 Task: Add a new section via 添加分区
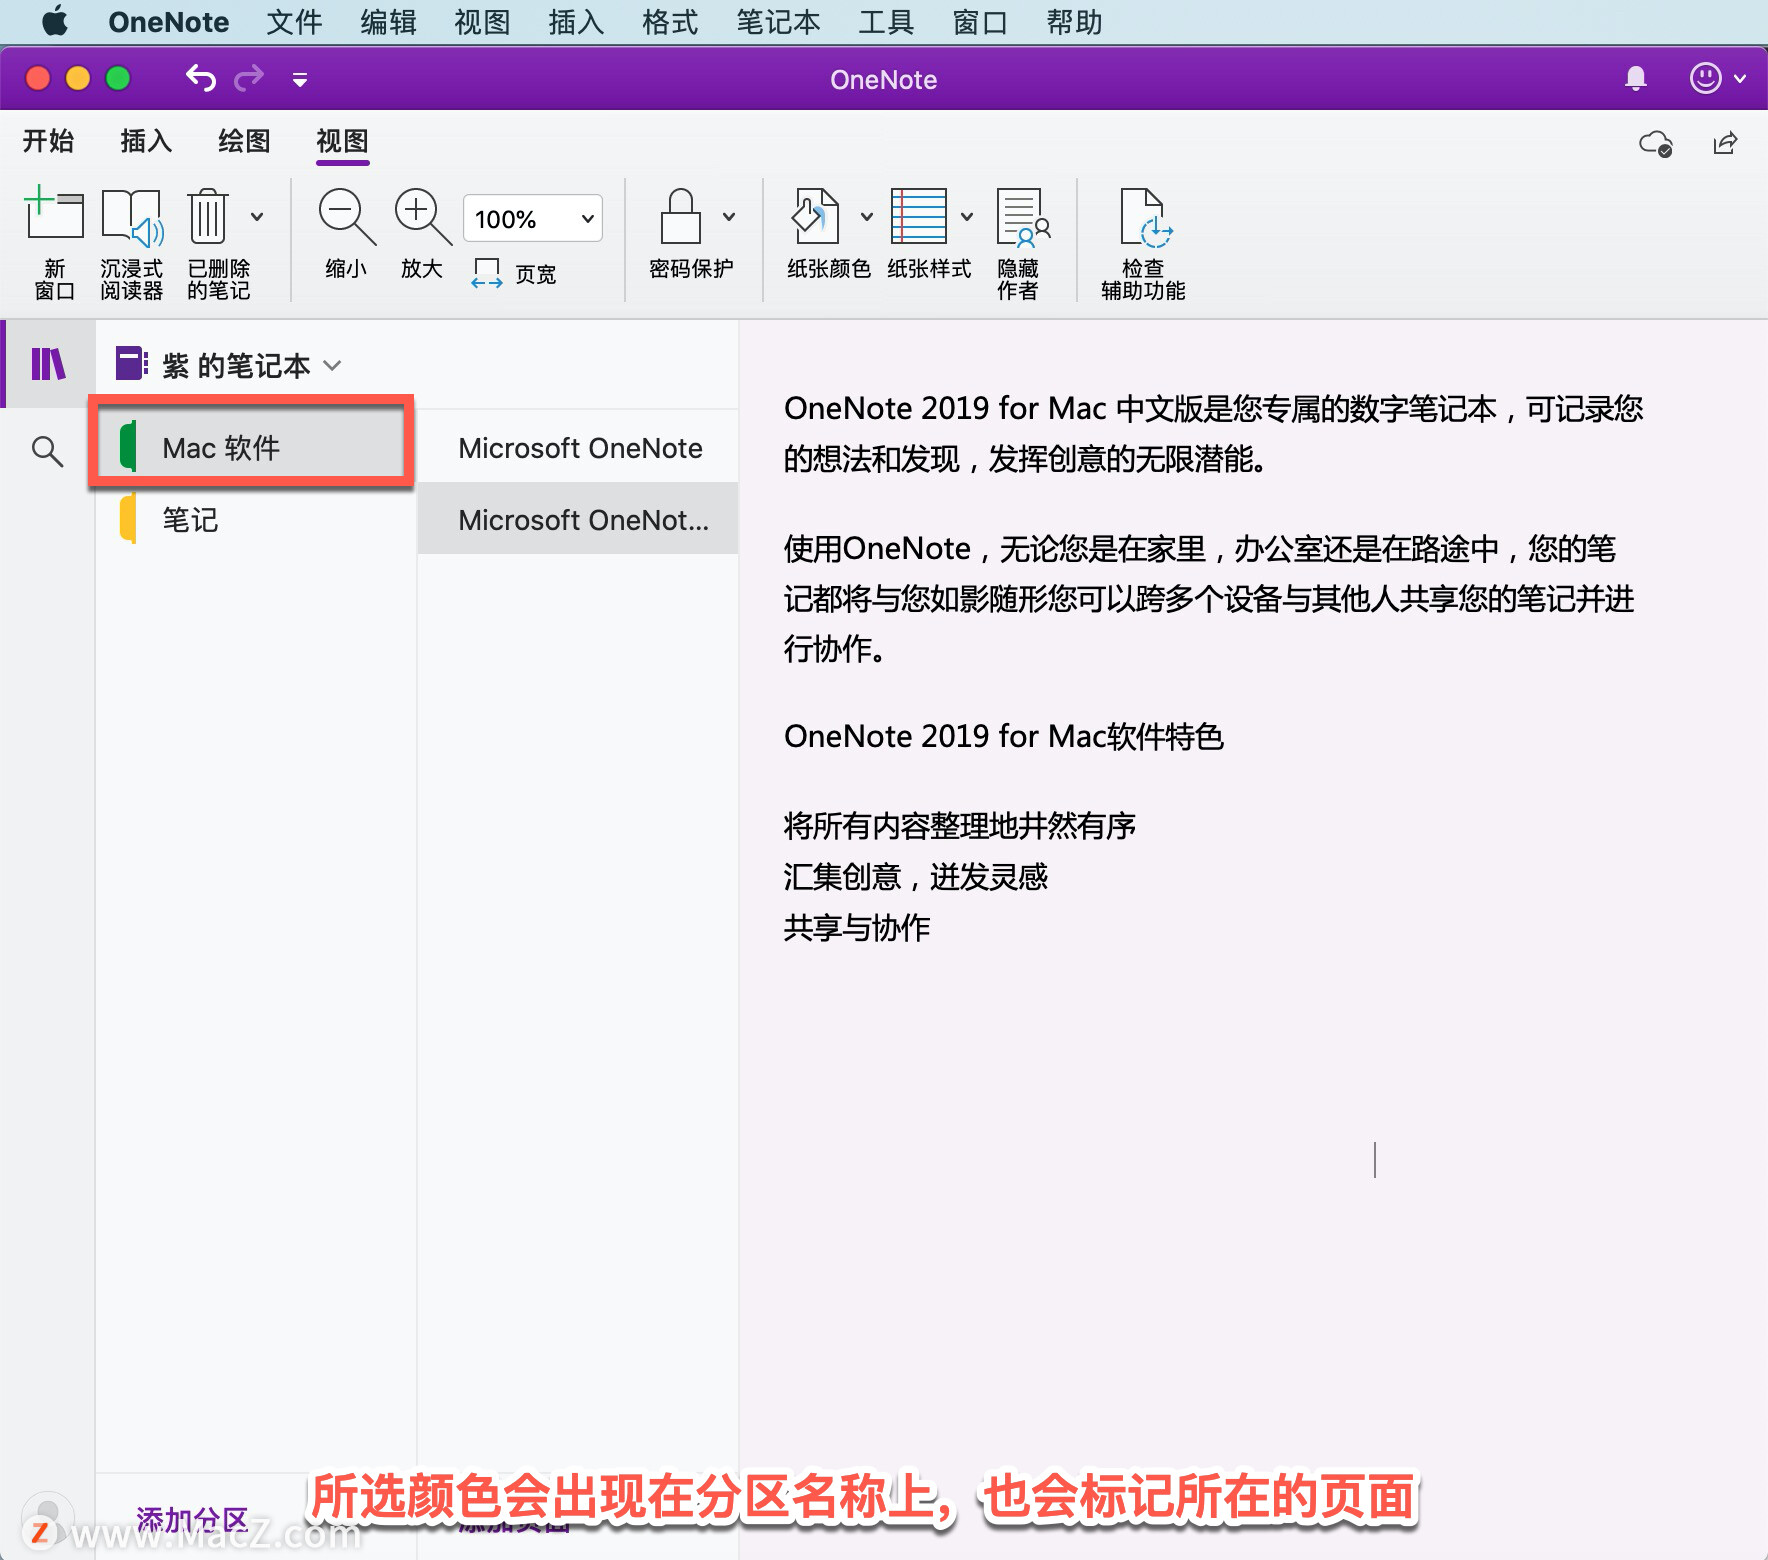click(192, 1519)
